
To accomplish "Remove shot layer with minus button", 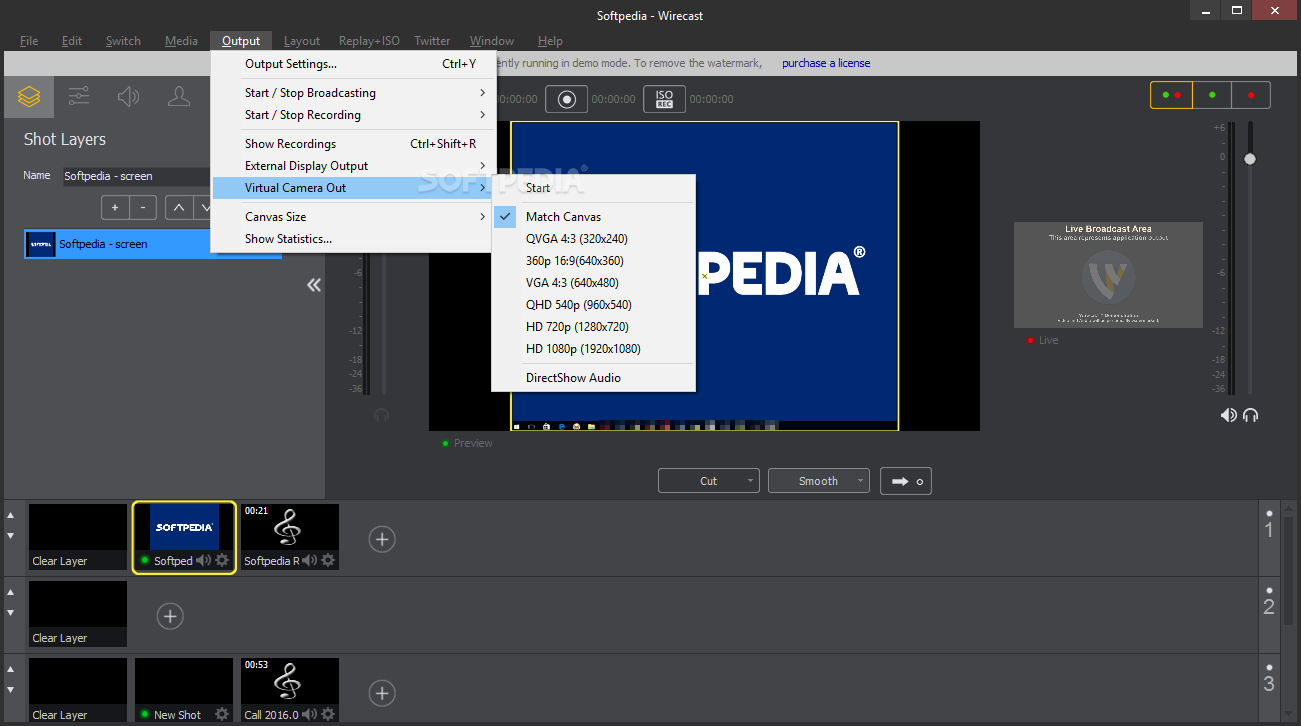I will tap(142, 208).
